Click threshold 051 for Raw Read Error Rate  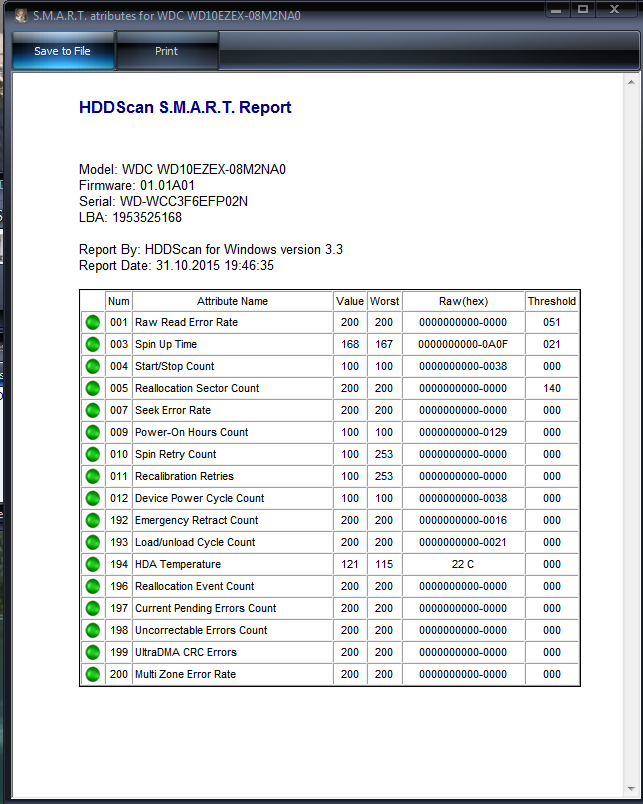(x=552, y=323)
